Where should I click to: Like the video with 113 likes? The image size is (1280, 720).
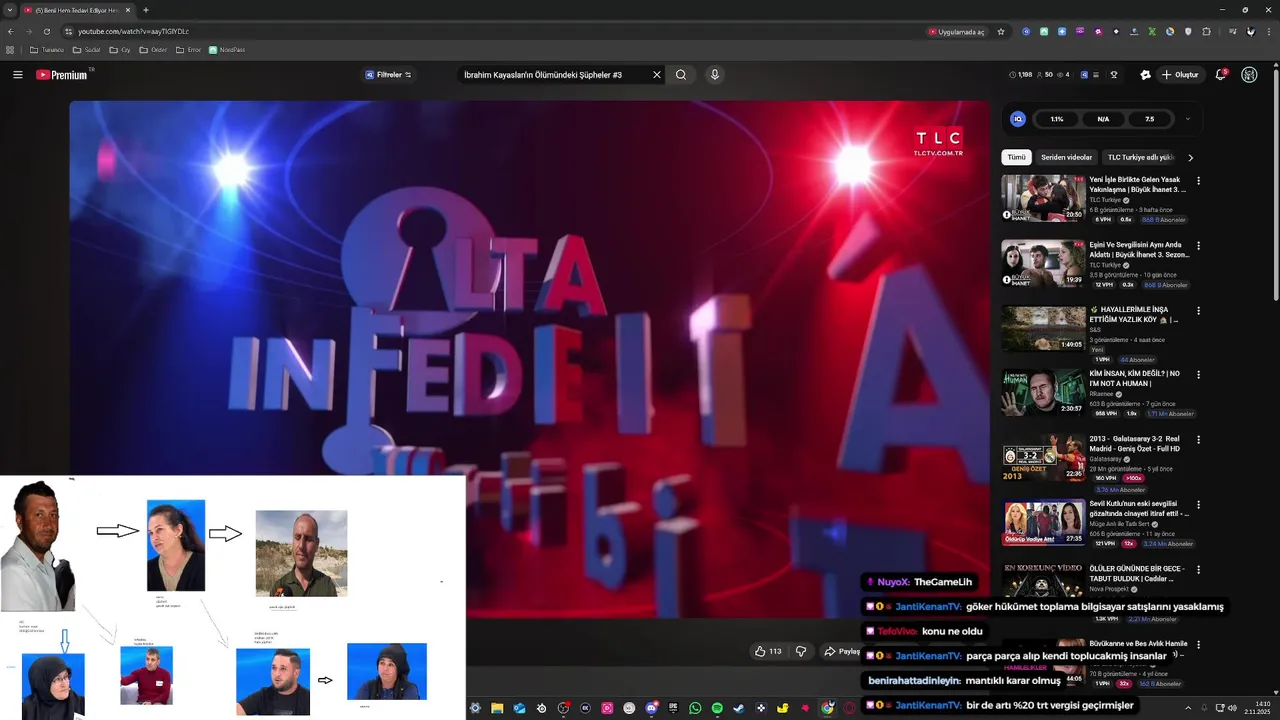[x=770, y=651]
